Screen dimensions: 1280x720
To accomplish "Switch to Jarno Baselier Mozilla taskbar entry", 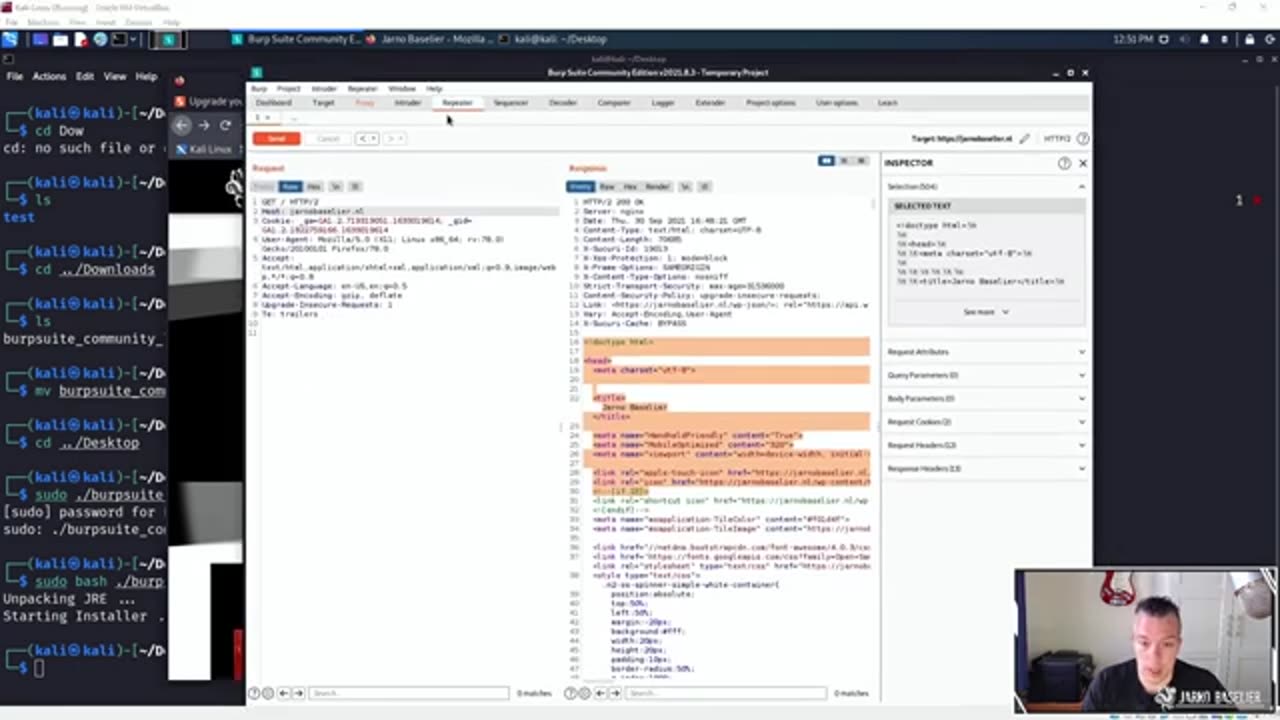I will pos(430,39).
